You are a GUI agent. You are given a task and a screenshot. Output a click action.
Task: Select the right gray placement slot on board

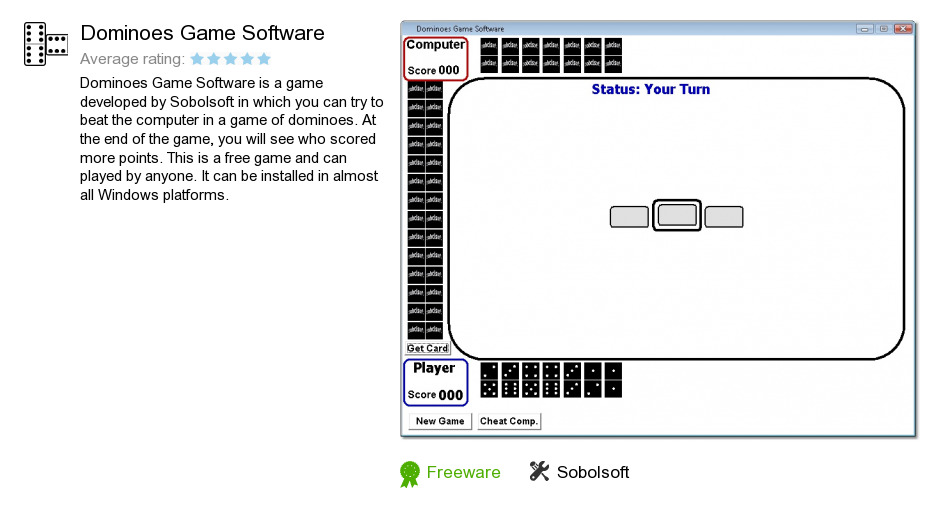point(724,217)
